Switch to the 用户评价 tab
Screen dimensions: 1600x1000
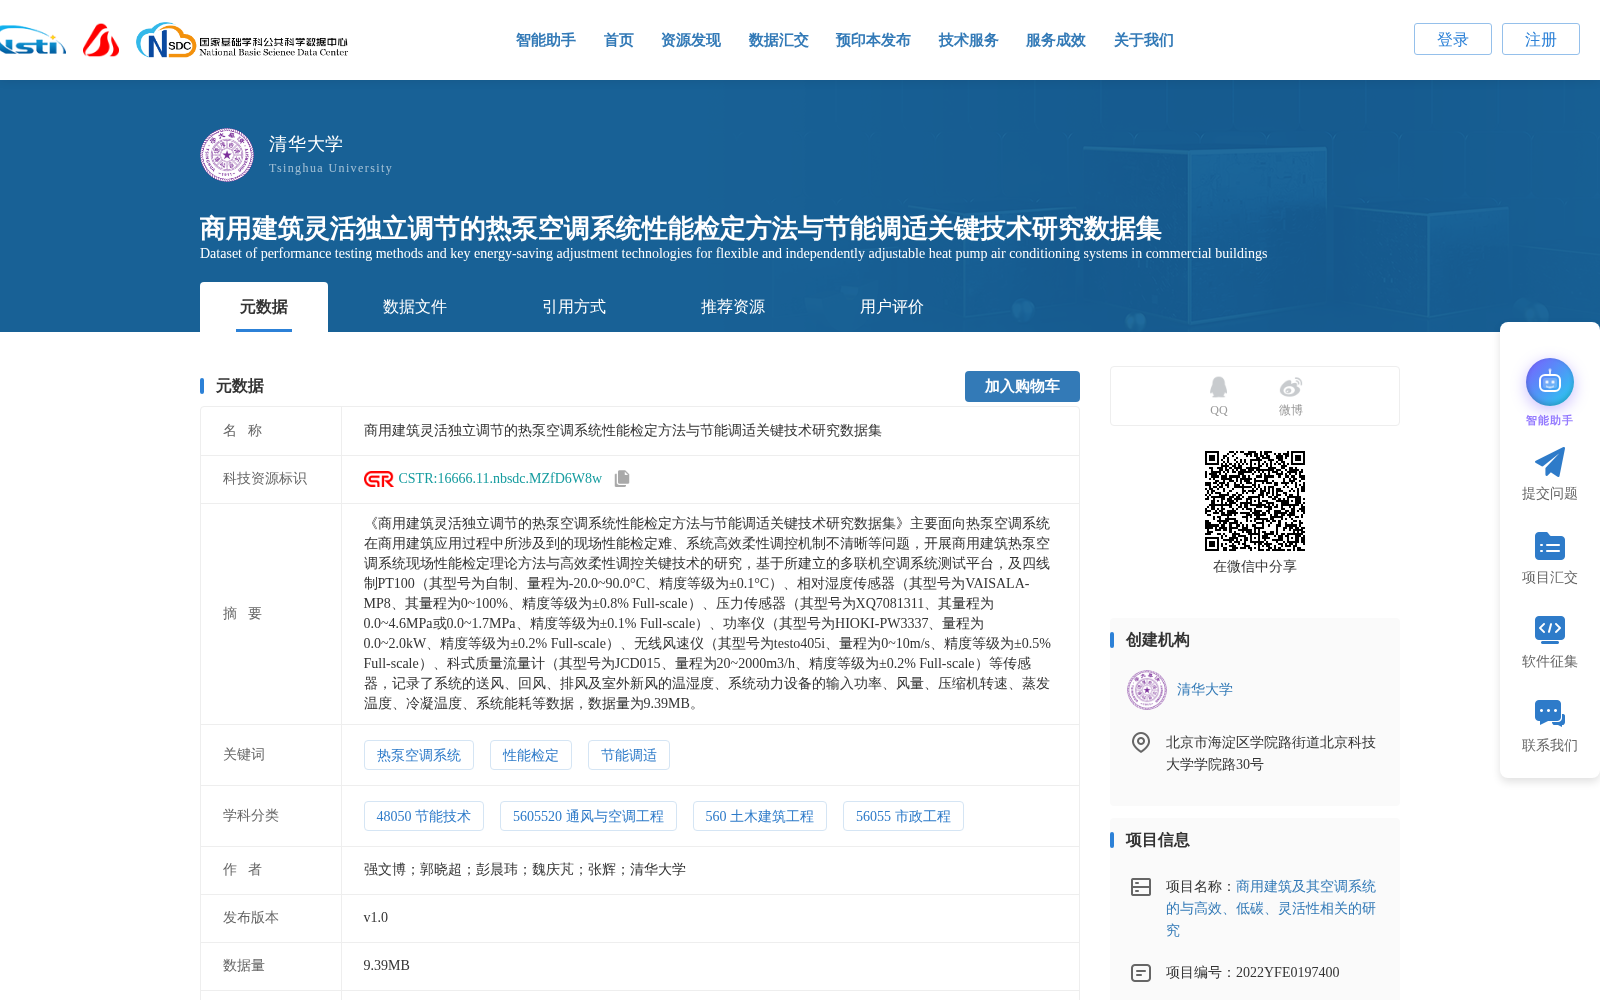892,307
